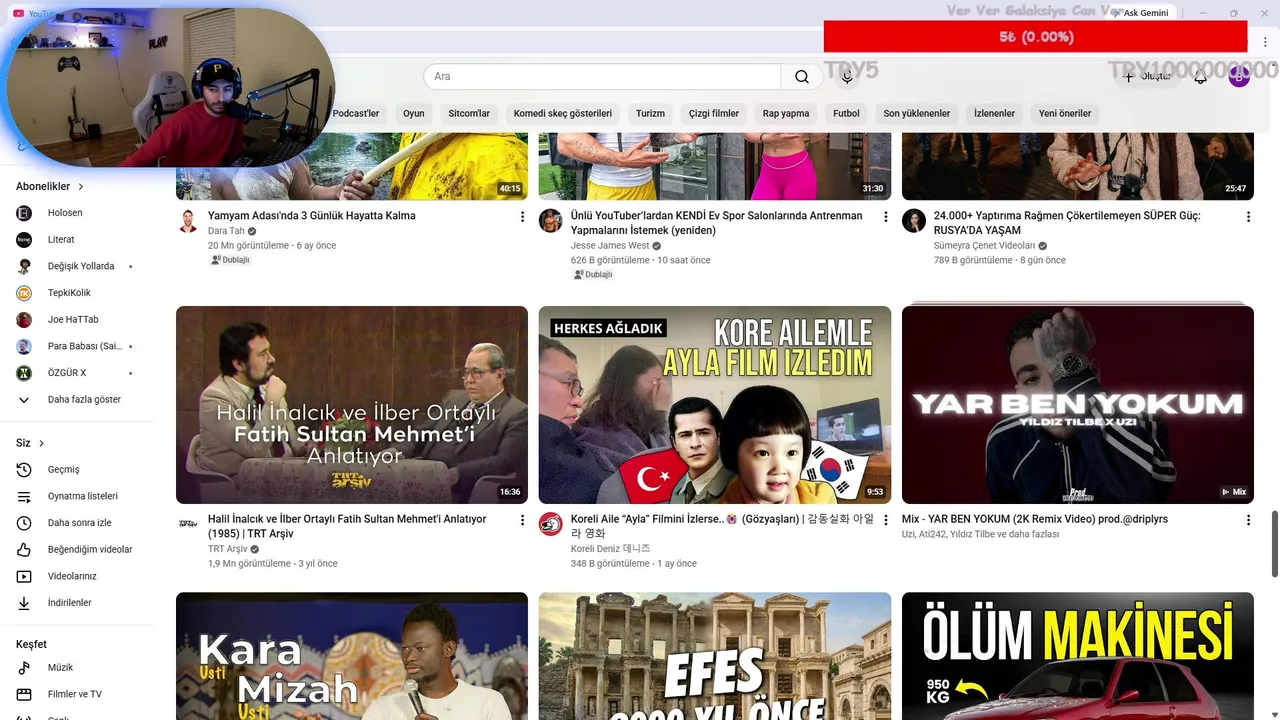Select the Futbol filter chip
Viewport: 1280px width, 720px height.
coord(846,113)
